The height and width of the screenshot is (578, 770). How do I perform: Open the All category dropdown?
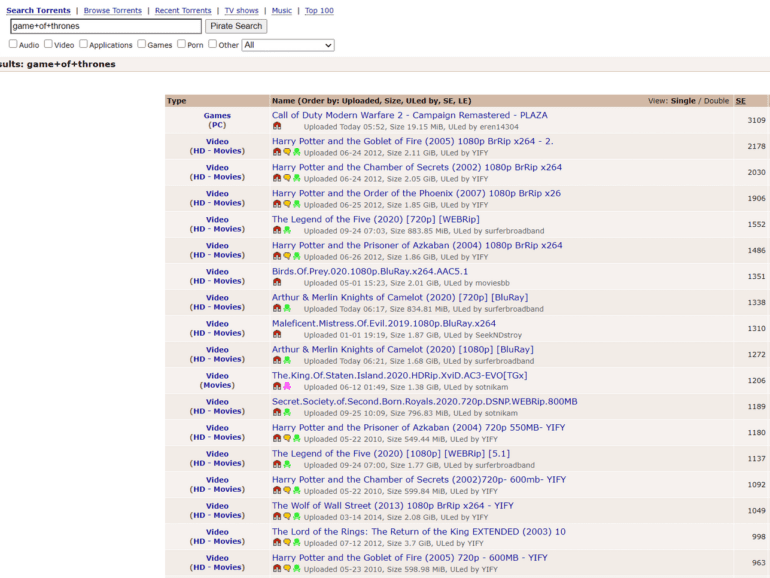[288, 45]
